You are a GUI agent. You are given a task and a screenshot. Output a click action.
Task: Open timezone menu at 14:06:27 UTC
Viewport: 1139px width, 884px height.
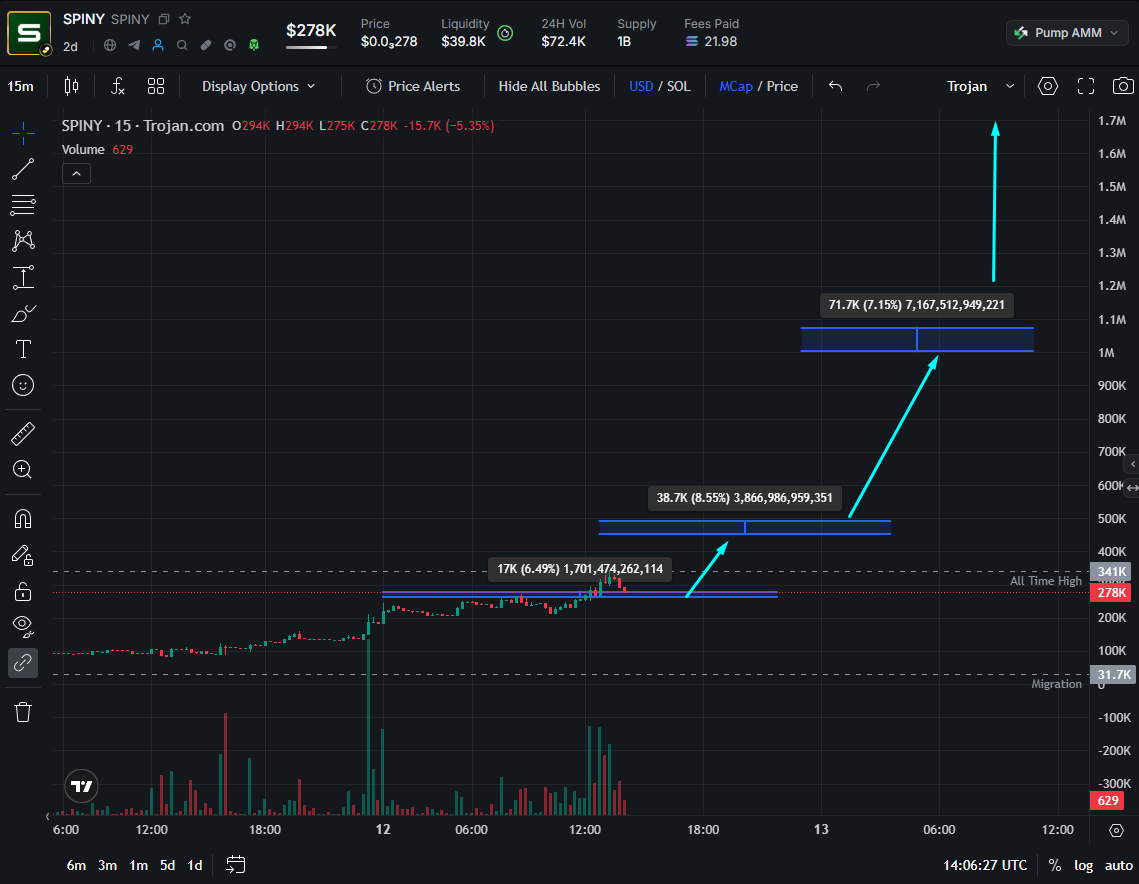coord(985,865)
